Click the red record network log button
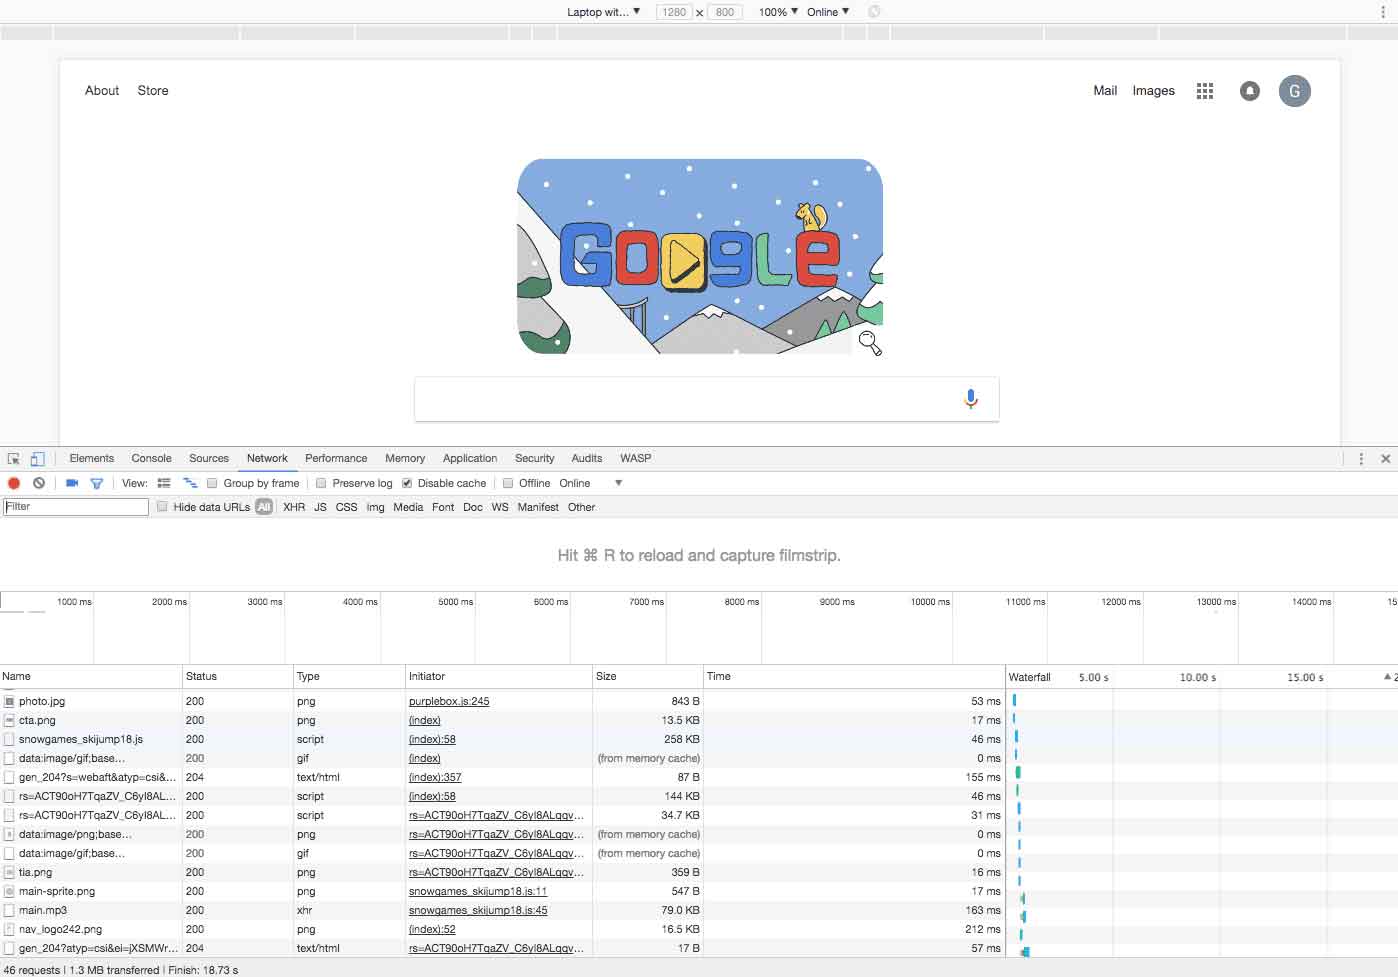 coord(14,483)
